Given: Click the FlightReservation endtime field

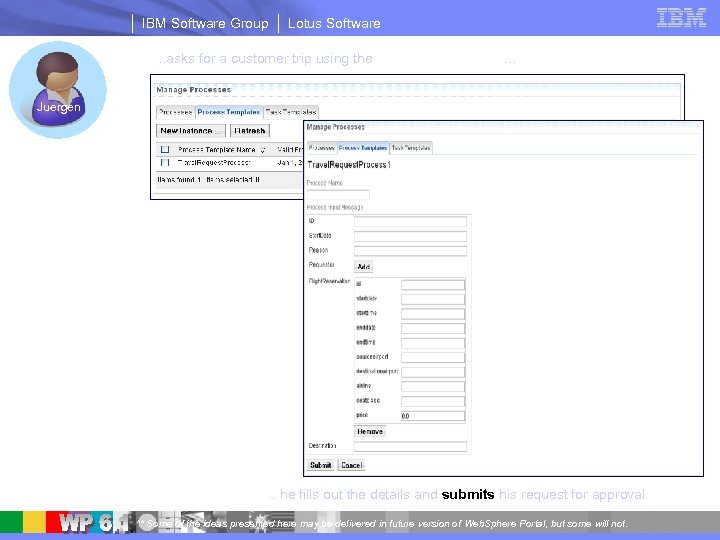Looking at the screenshot, I should [x=433, y=343].
